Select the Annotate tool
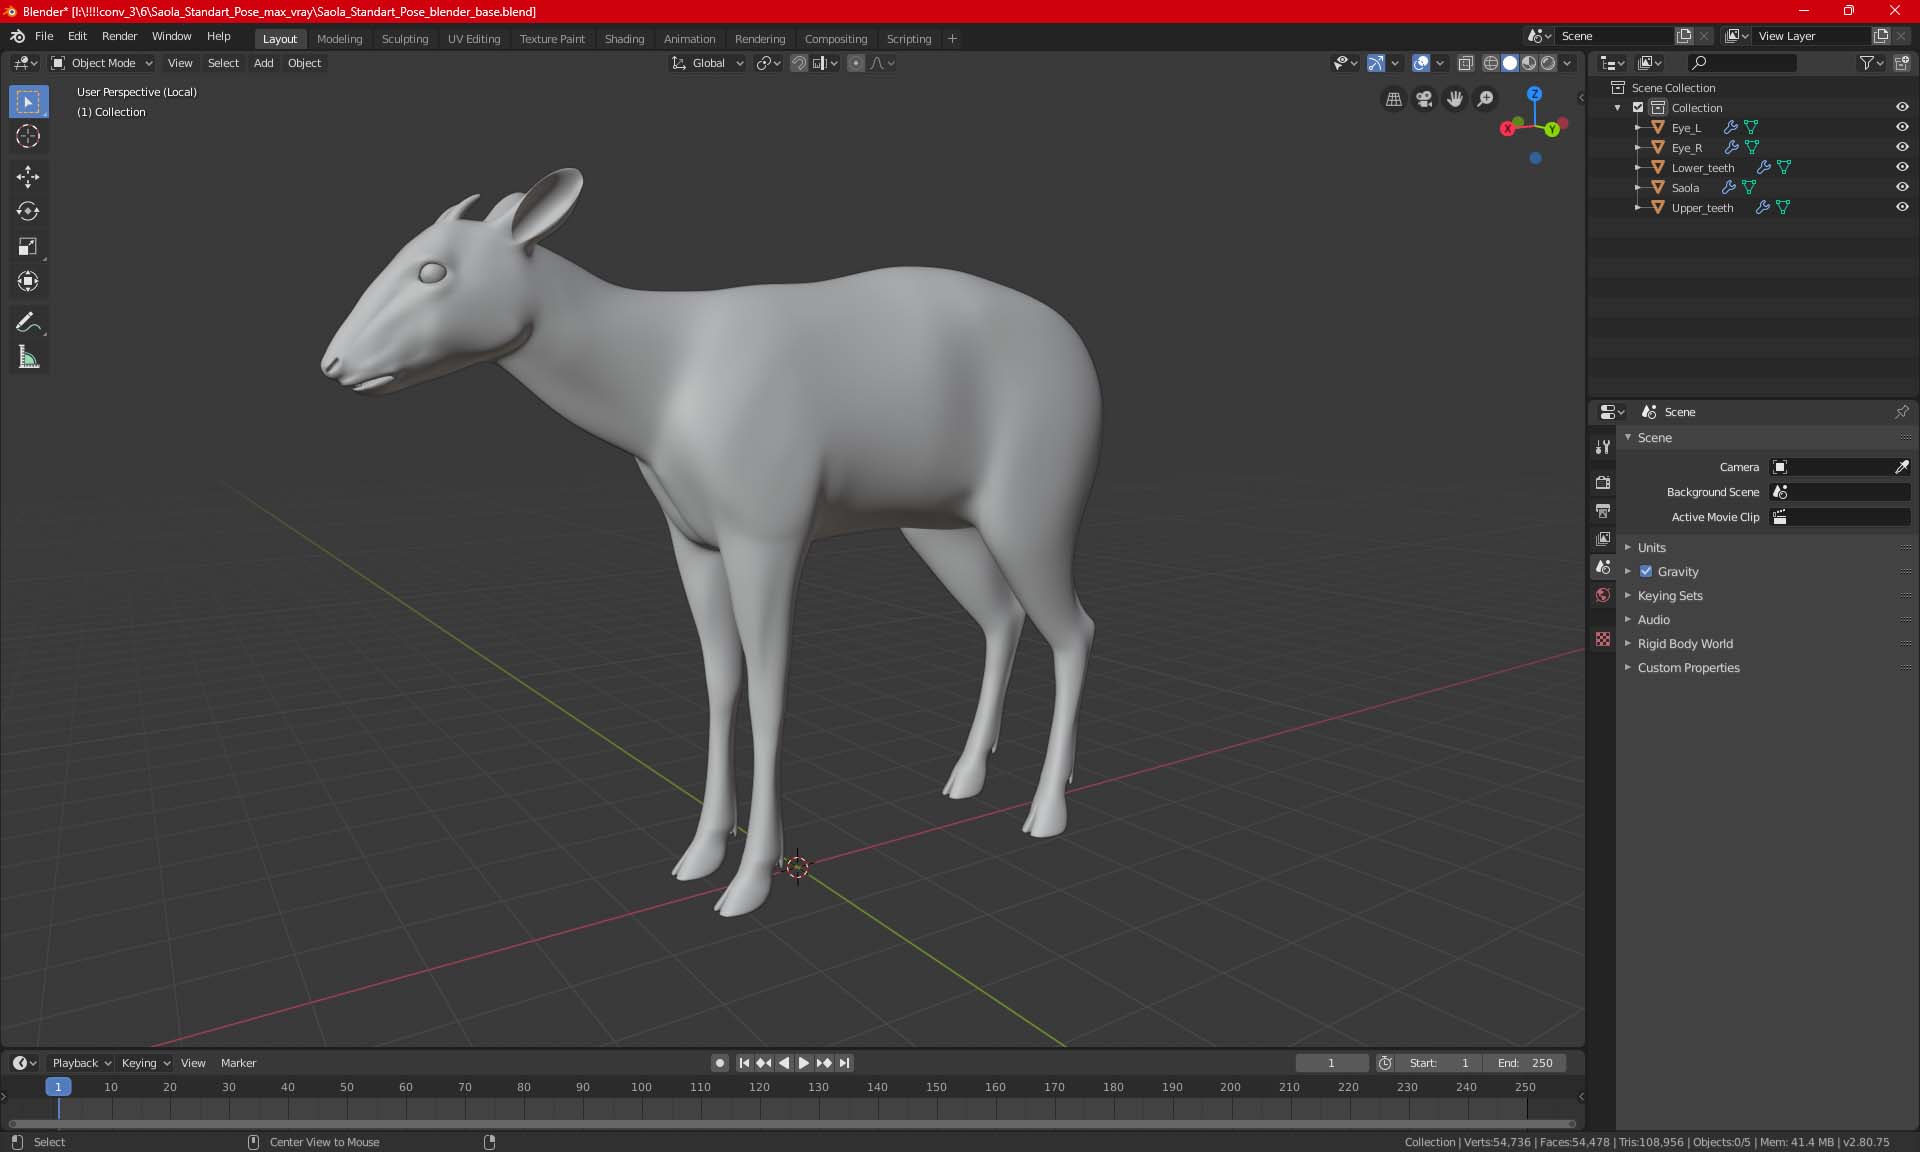The height and width of the screenshot is (1152, 1920). pos(28,322)
